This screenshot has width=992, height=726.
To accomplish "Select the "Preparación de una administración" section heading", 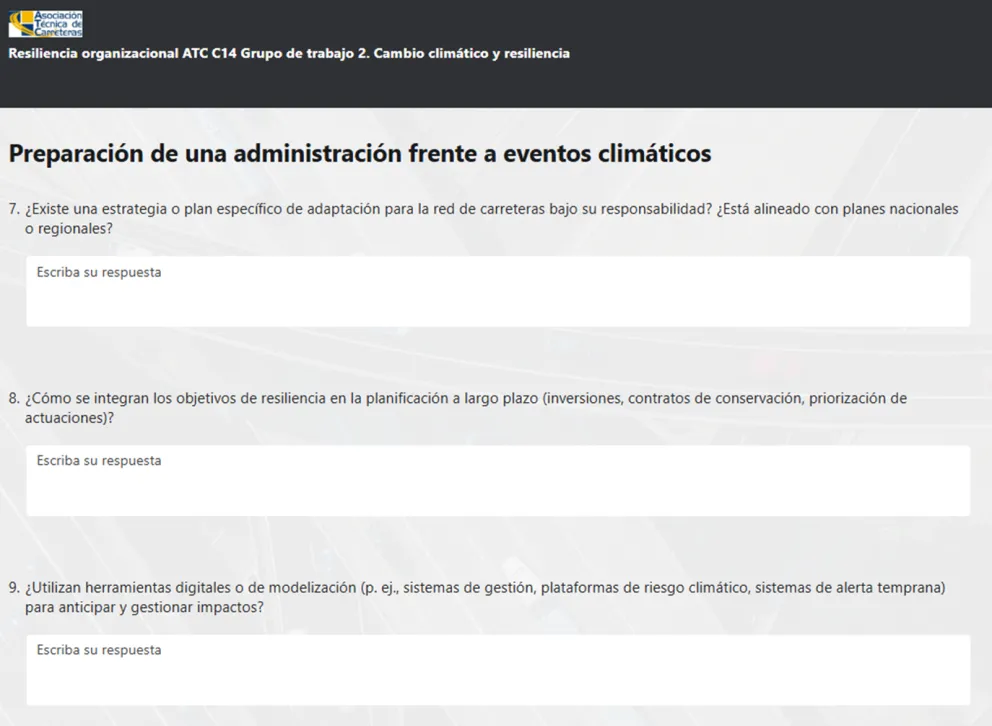I will (360, 154).
